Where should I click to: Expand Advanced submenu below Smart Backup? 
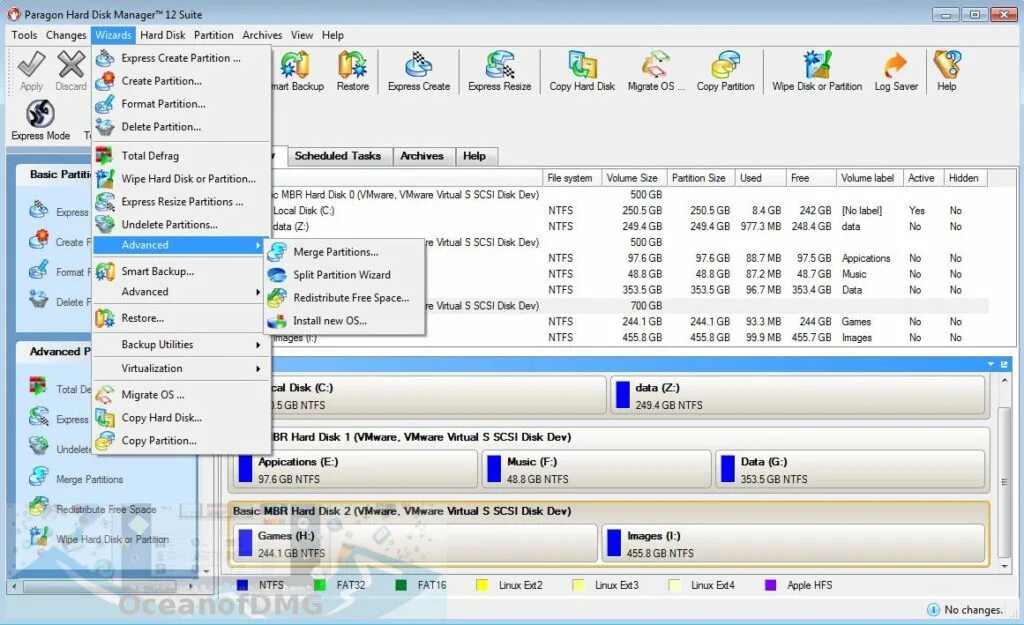pos(182,292)
